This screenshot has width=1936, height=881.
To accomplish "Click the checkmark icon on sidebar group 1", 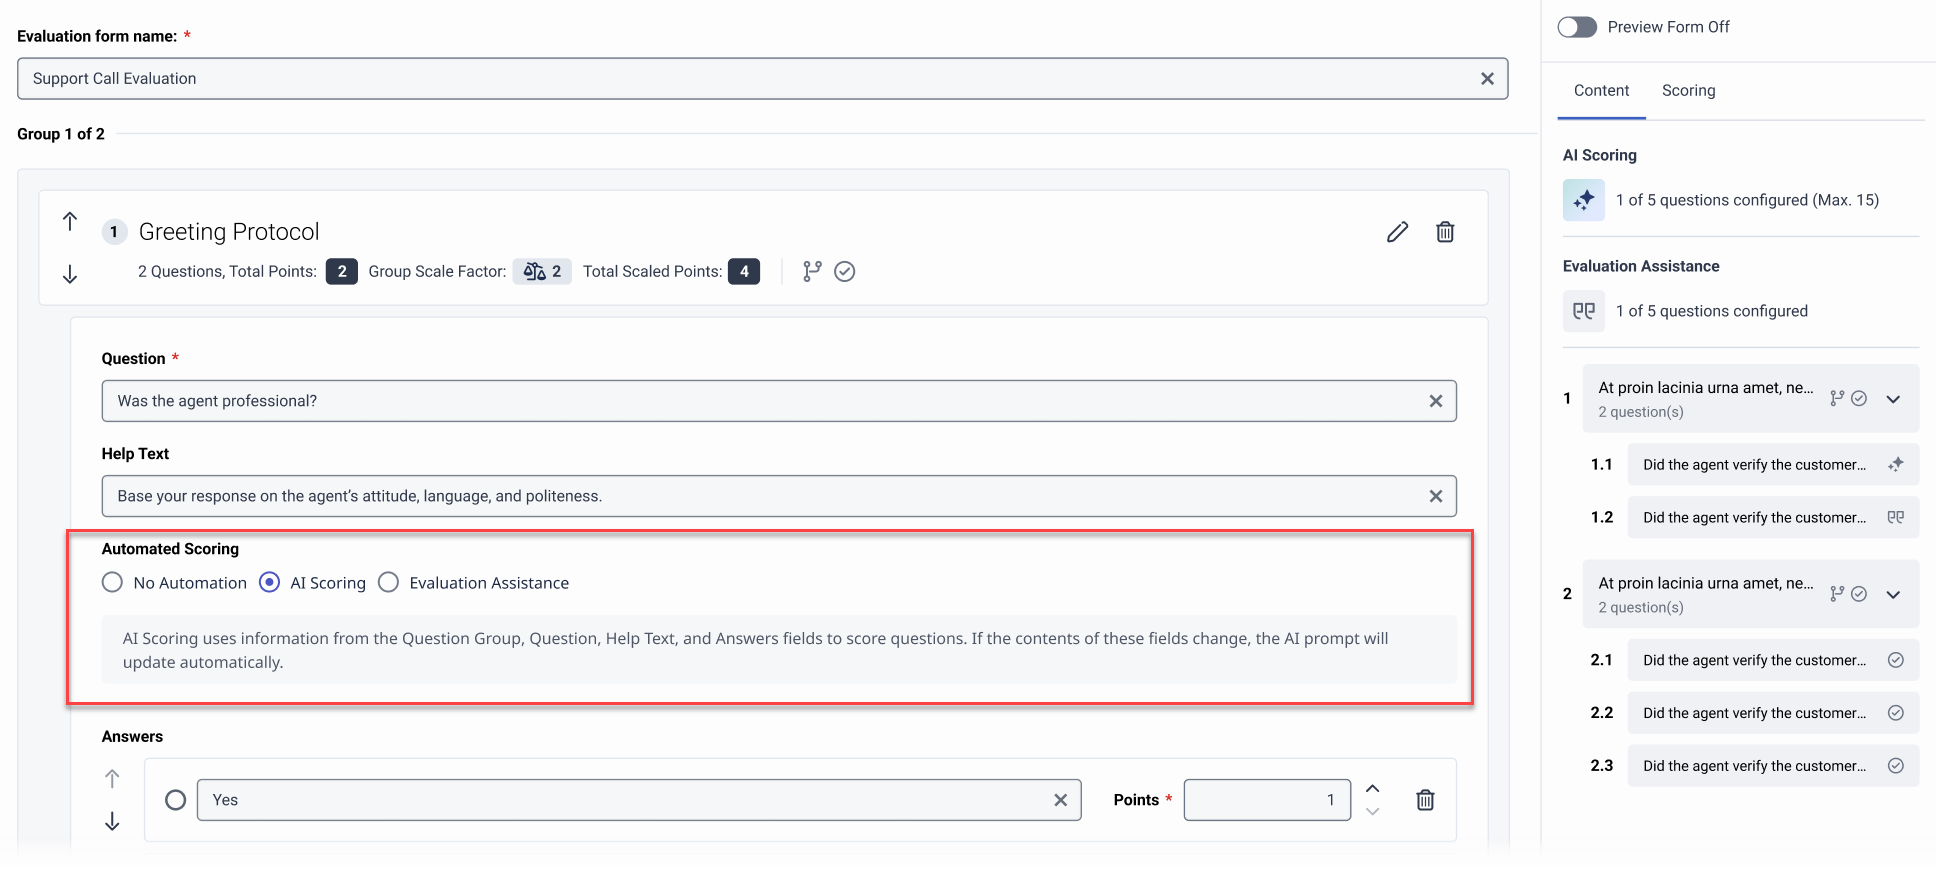I will 1859,398.
